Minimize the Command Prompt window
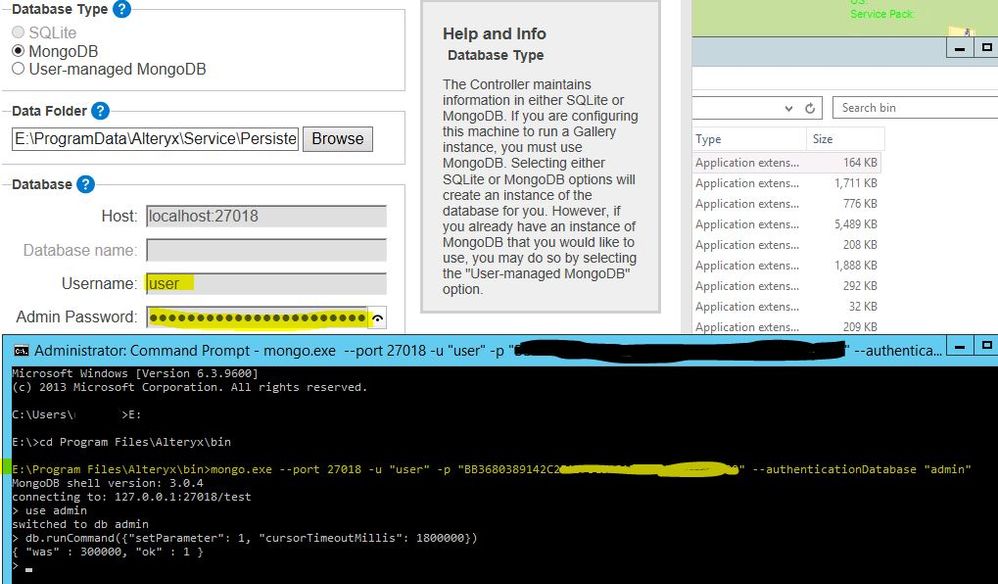Screen dimensions: 998x584 coord(960,347)
